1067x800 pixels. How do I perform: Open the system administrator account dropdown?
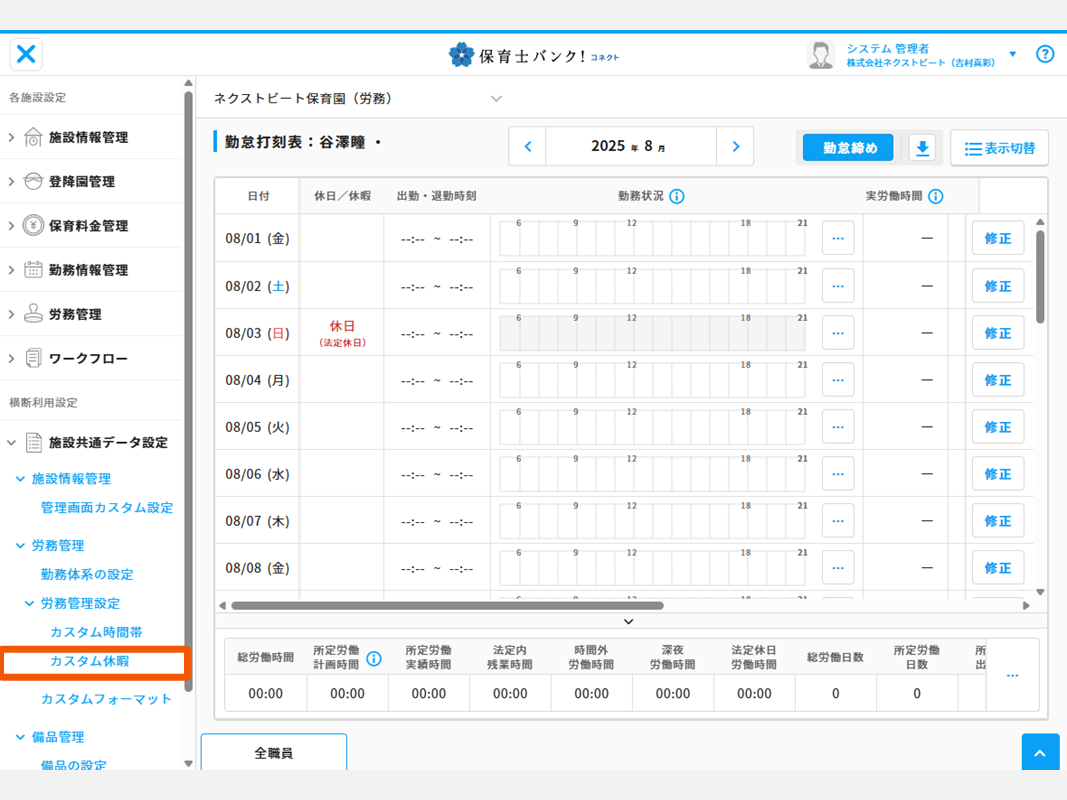[1012, 54]
